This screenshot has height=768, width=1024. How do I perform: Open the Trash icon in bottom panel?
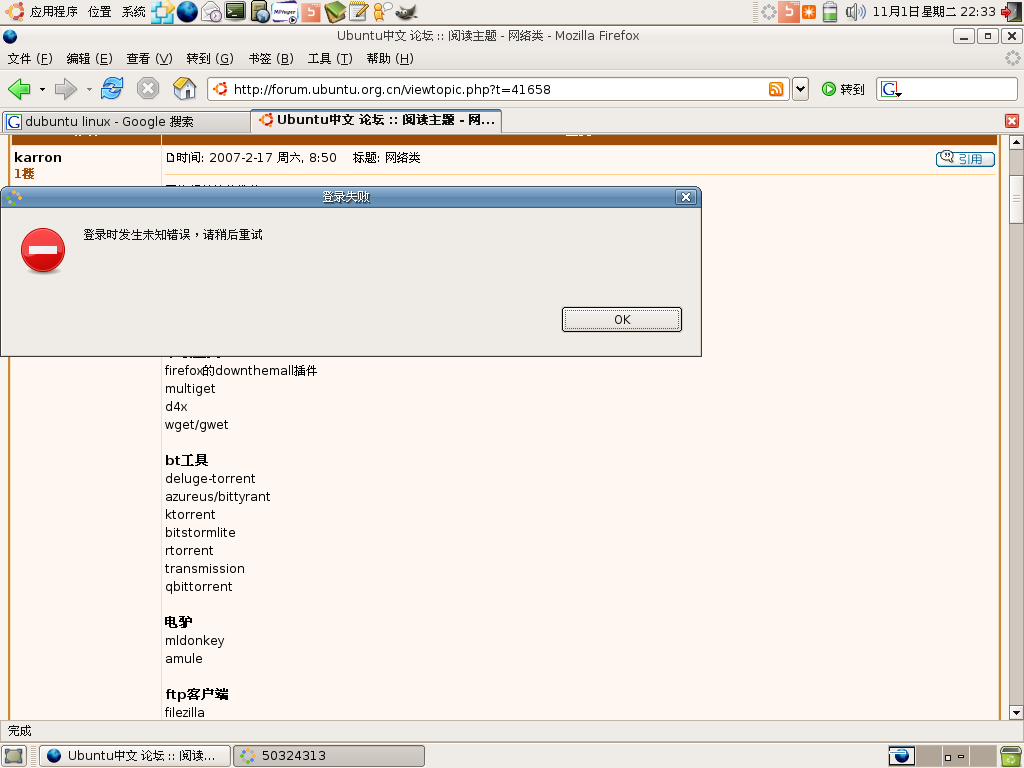(x=1012, y=756)
